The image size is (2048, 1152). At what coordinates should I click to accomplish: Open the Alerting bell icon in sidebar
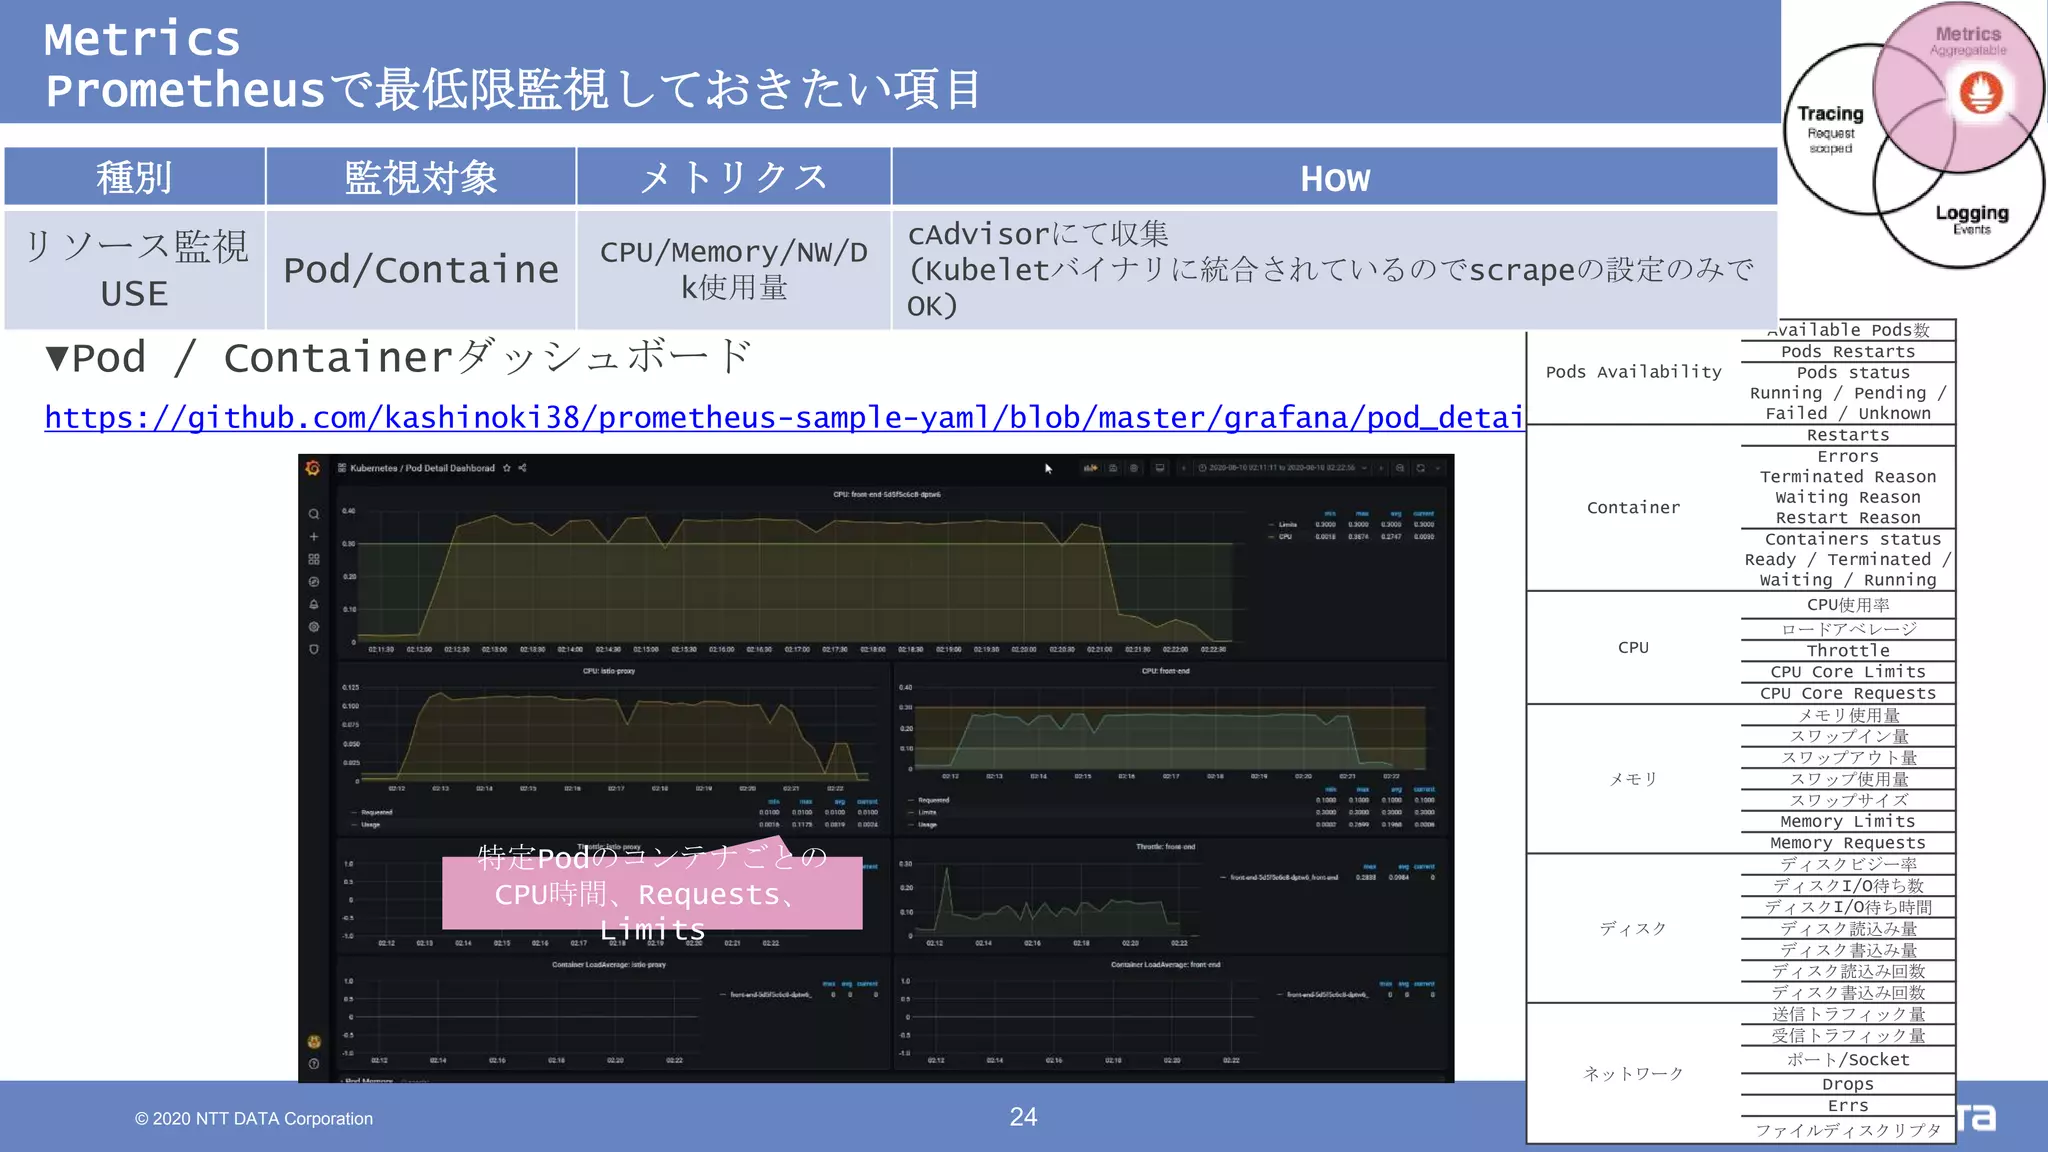314,604
